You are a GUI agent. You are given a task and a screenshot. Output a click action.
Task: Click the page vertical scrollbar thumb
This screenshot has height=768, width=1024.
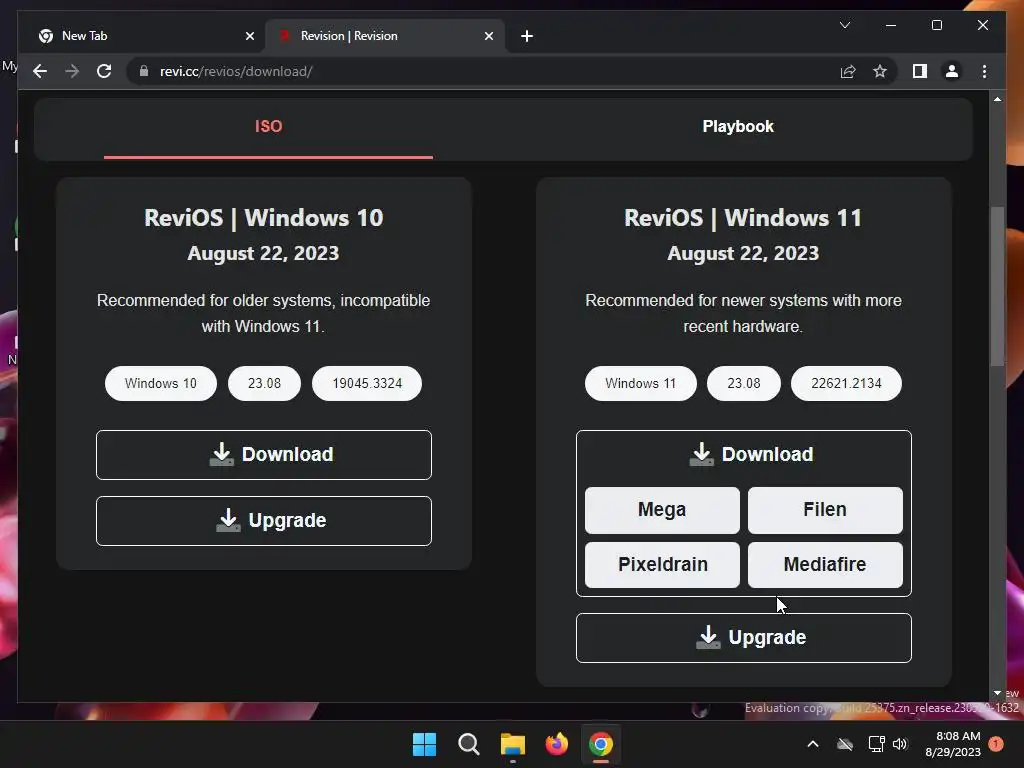[997, 287]
